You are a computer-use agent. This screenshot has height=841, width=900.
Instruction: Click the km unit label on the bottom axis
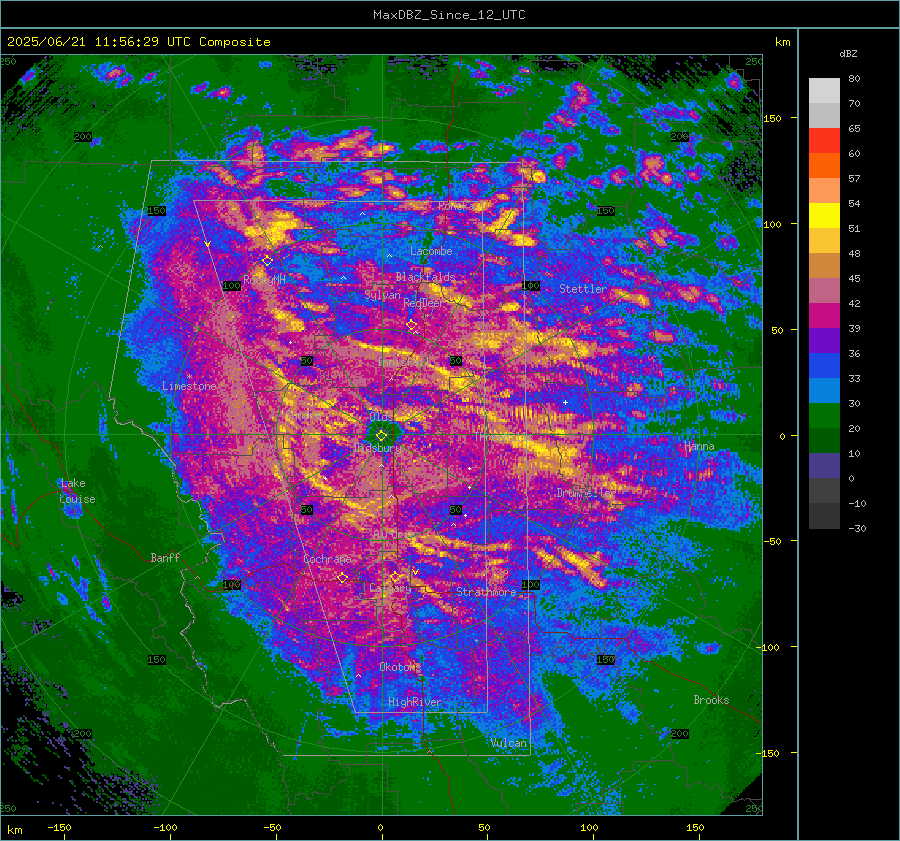pos(14,830)
